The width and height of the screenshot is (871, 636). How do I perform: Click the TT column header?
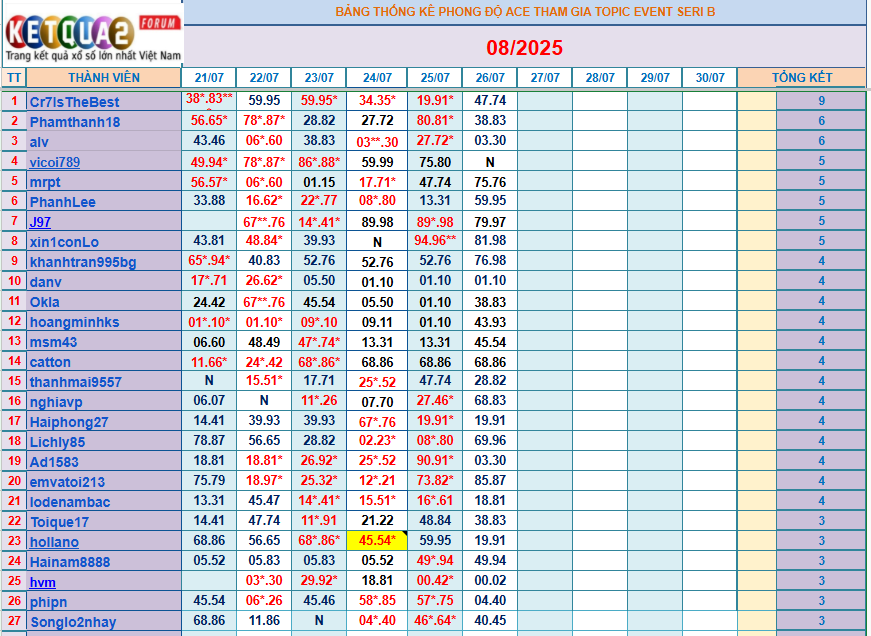pos(14,78)
